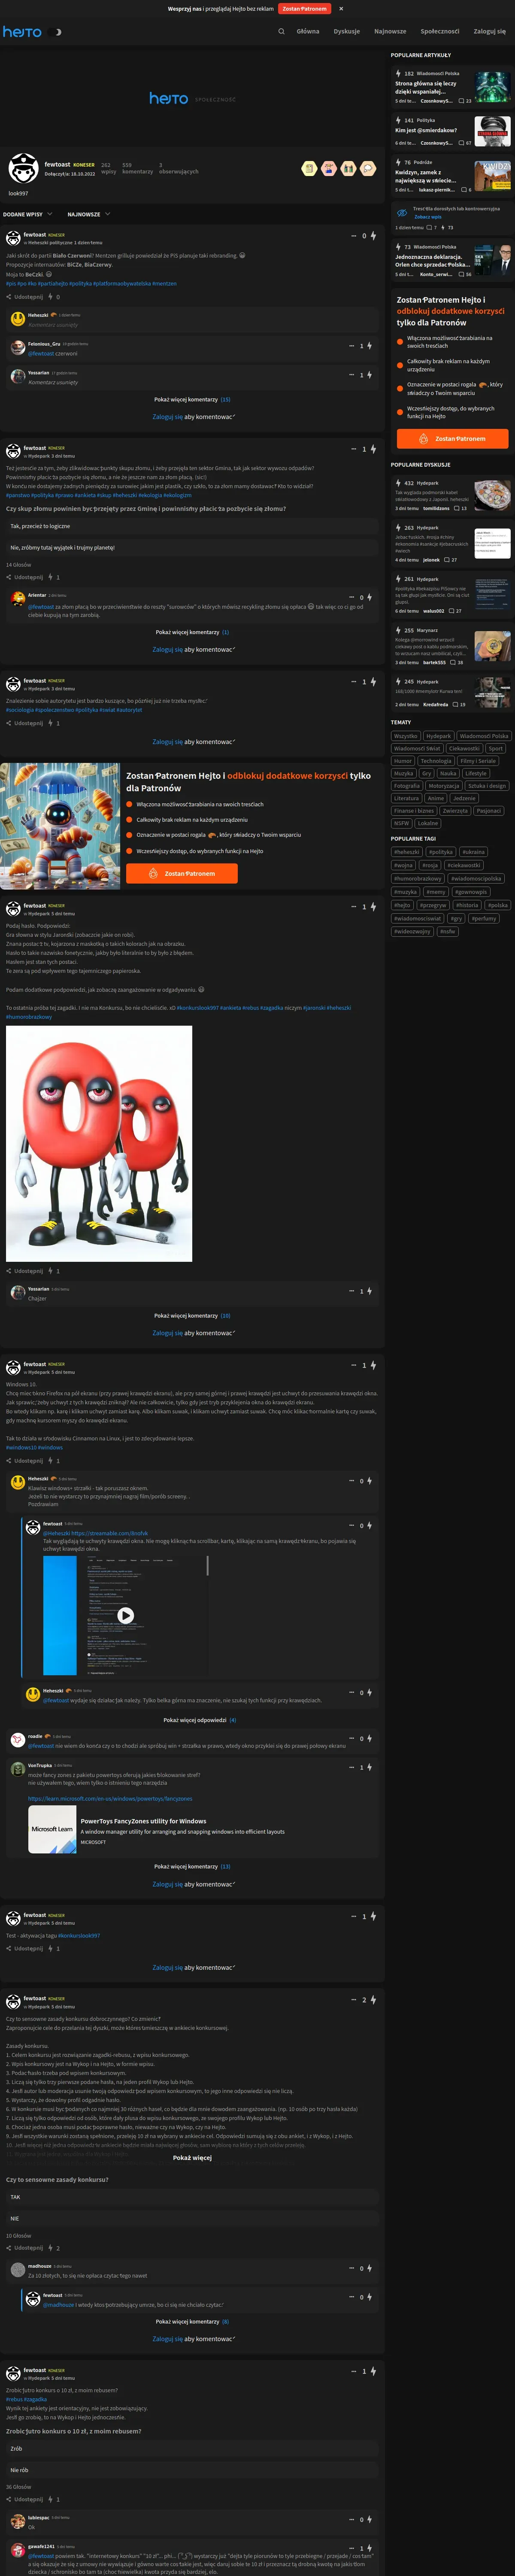The width and height of the screenshot is (515, 2576).
Task: Expand 'Pokaż więcej komentarzy (8)'
Action: click(x=192, y=2322)
